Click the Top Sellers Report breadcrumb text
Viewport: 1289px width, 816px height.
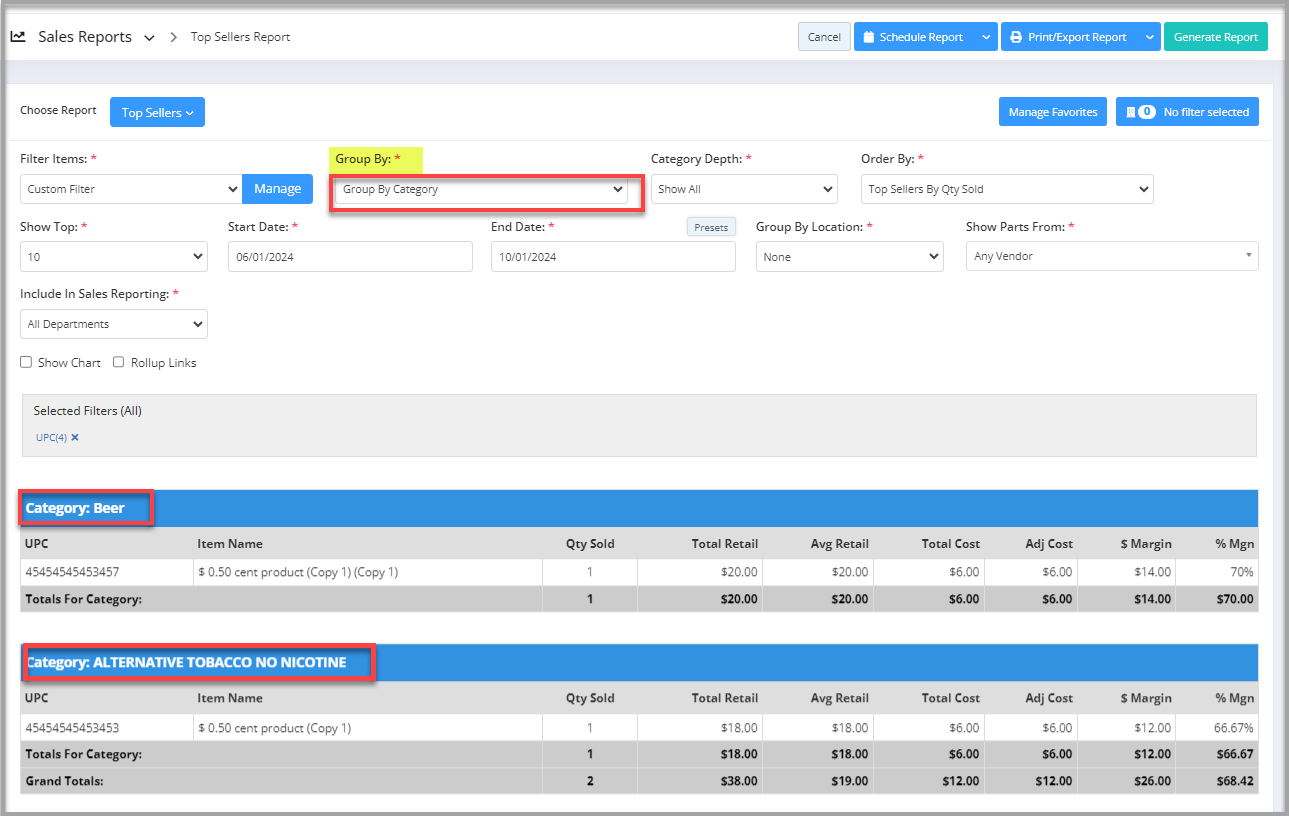click(240, 37)
